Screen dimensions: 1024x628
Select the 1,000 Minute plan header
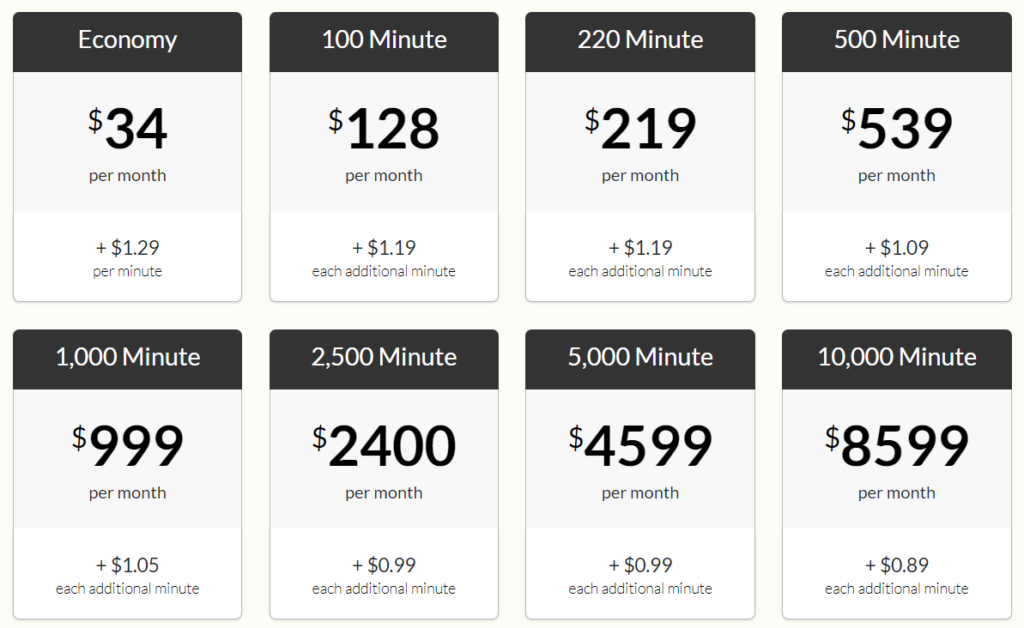127,359
